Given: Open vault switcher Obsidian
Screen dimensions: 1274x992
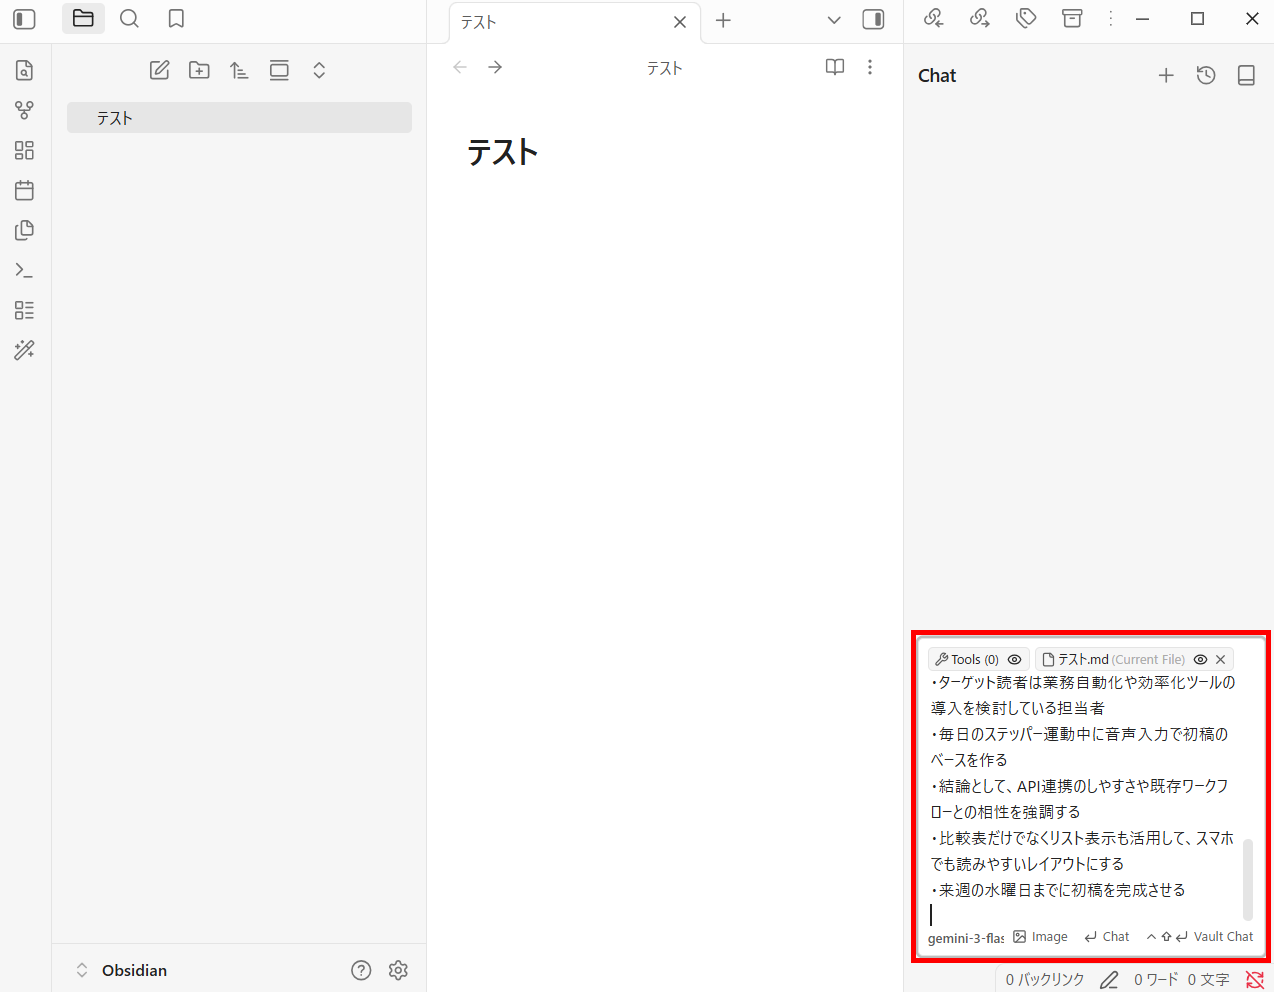Looking at the screenshot, I should coord(121,970).
